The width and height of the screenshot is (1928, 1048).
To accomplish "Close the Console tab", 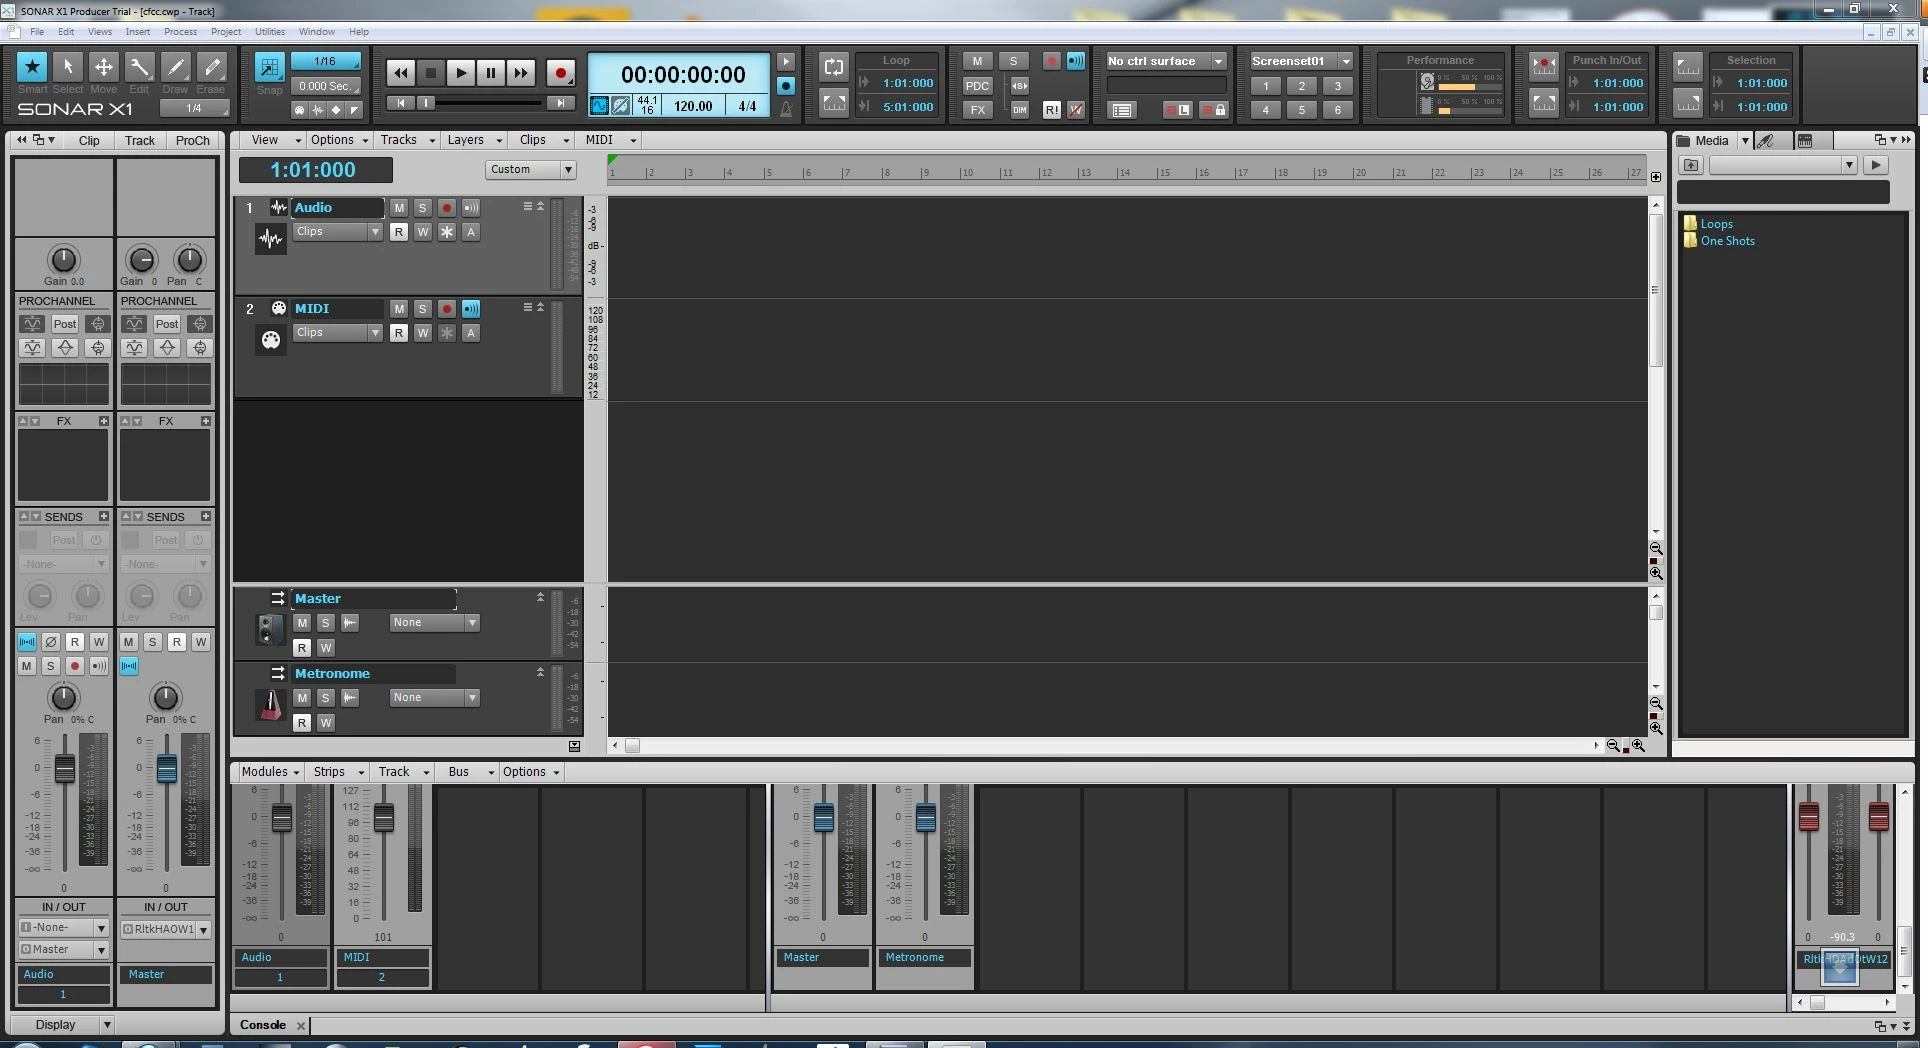I will coord(301,1026).
